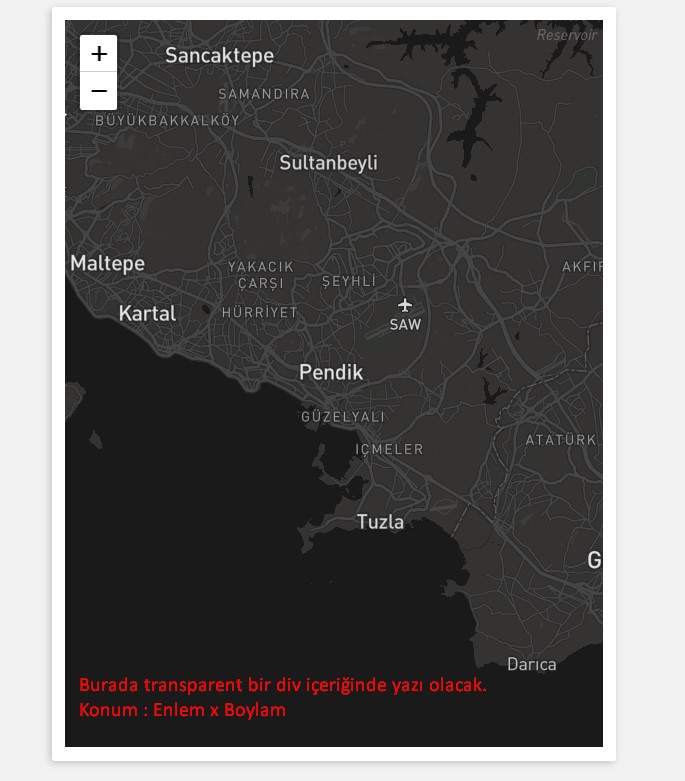Zoom in with the plus button

tap(99, 53)
